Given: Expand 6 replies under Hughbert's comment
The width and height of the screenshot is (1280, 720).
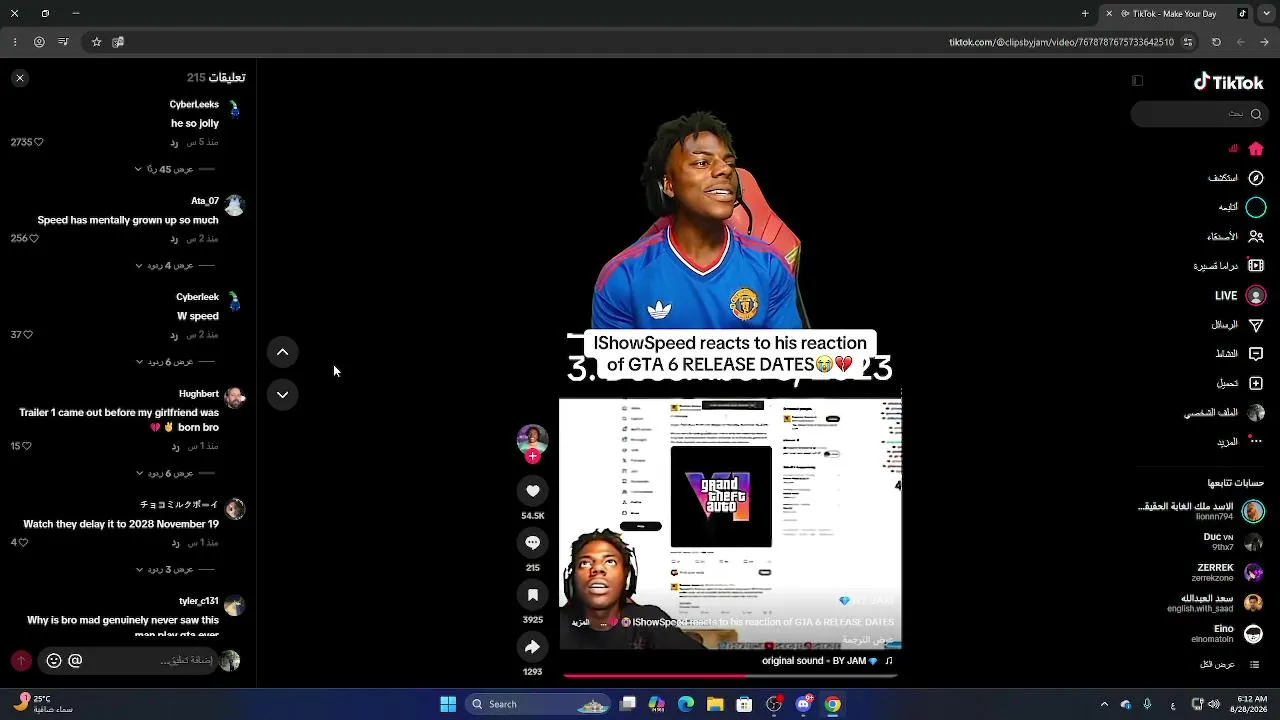Looking at the screenshot, I should (x=164, y=473).
